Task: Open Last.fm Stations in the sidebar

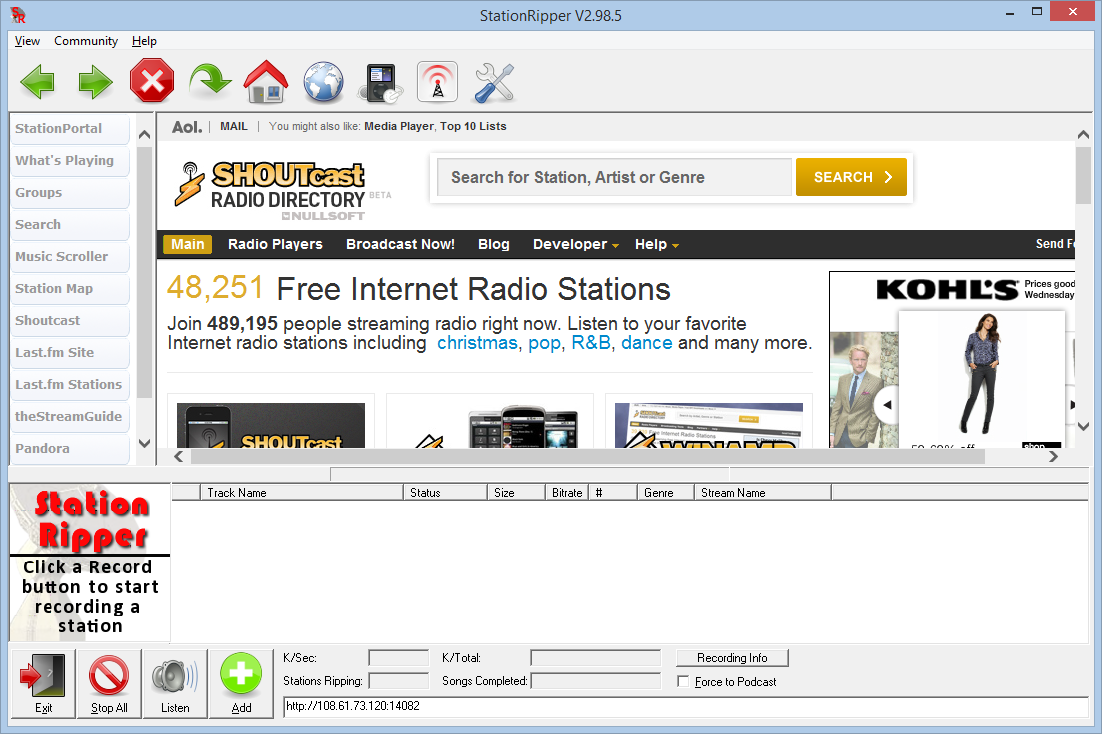Action: (70, 385)
